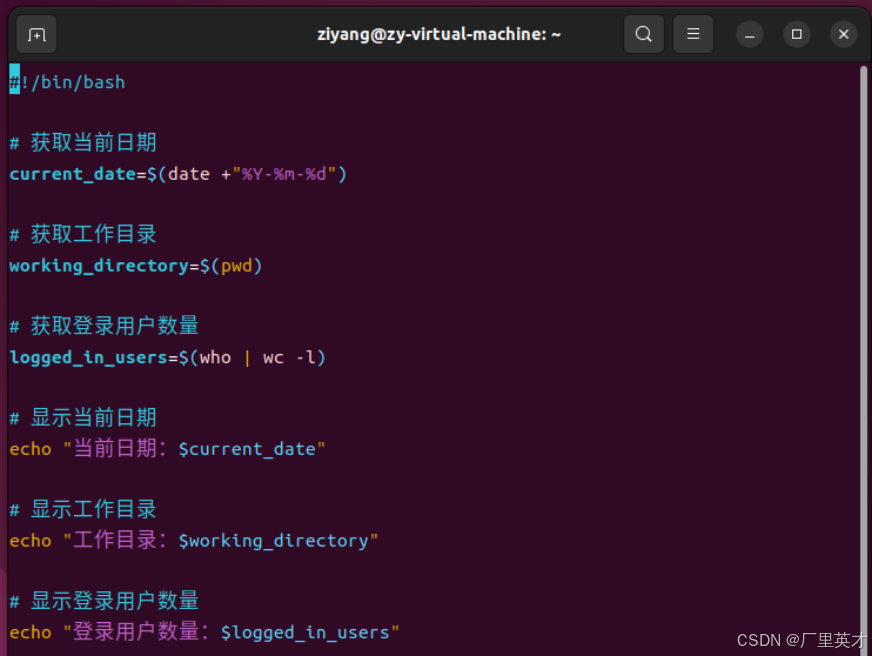
Task: Open the terminal search function
Action: 643,33
